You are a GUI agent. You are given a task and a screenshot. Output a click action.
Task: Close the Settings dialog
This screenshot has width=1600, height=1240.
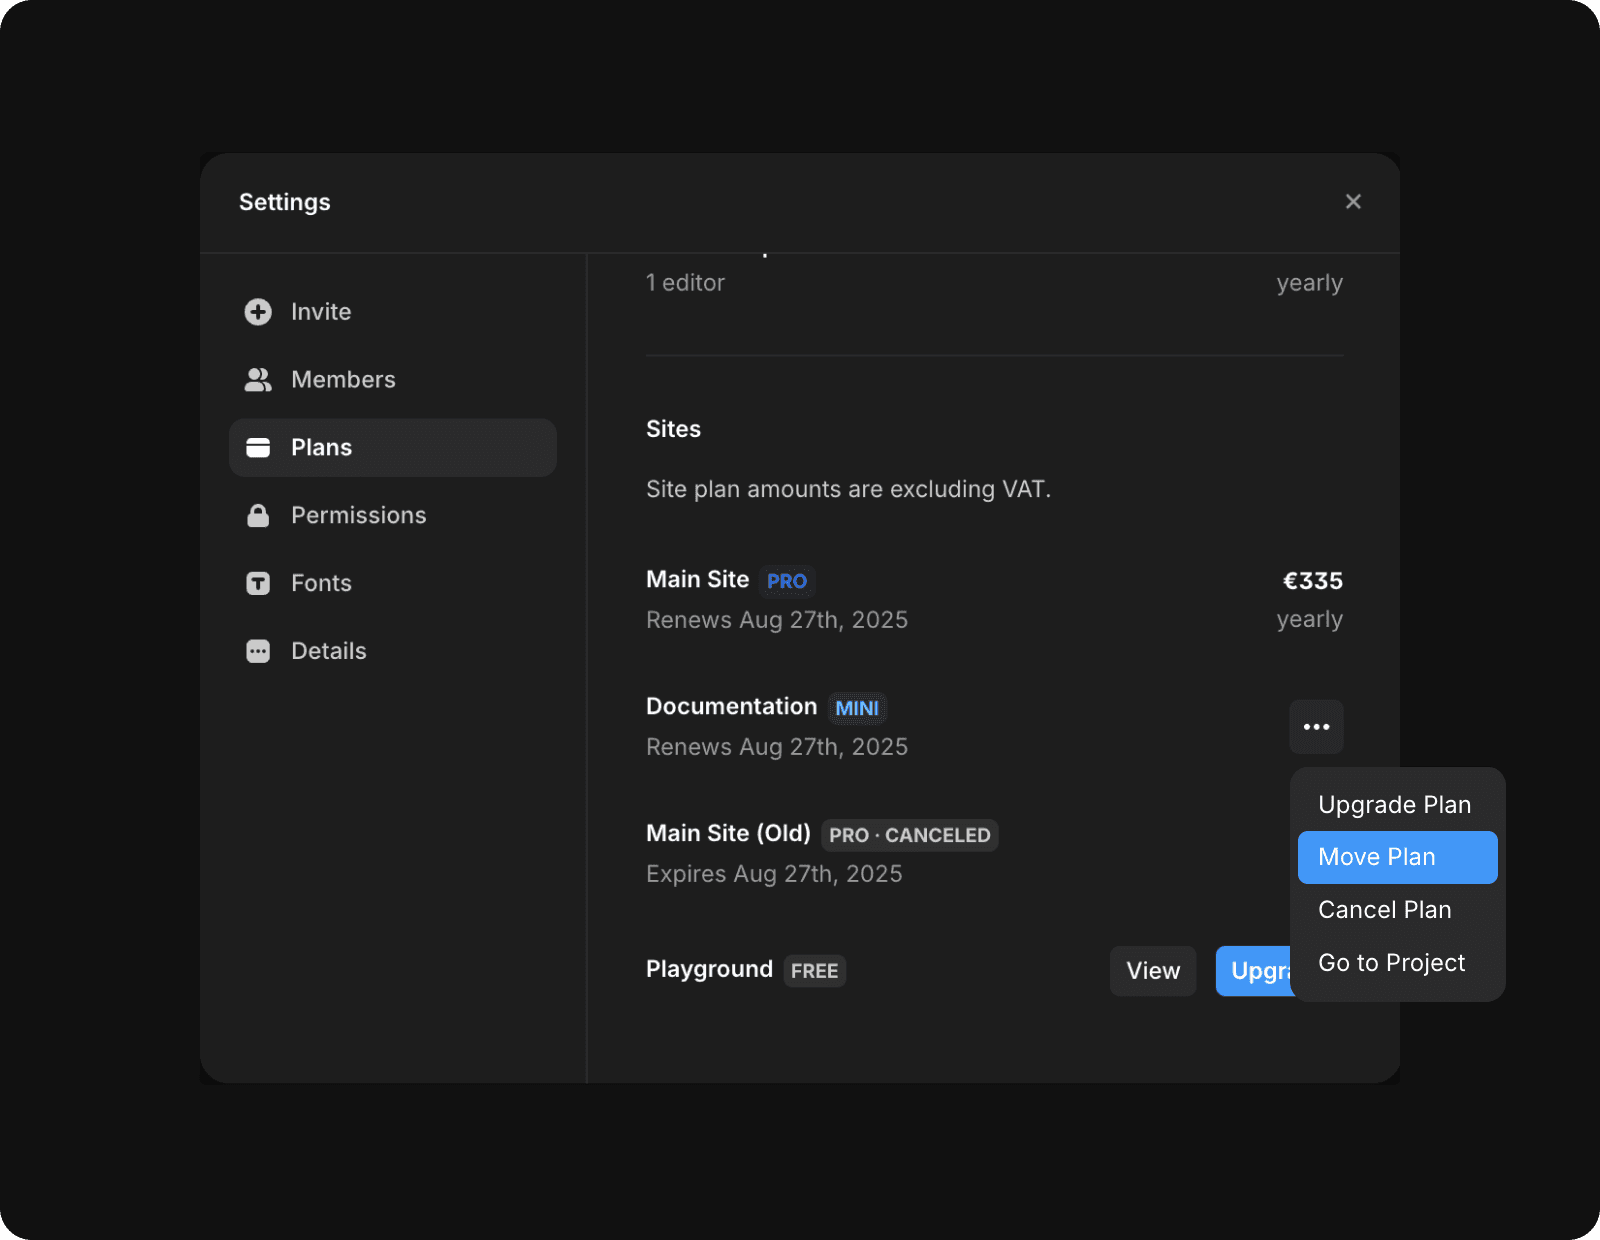click(1353, 202)
